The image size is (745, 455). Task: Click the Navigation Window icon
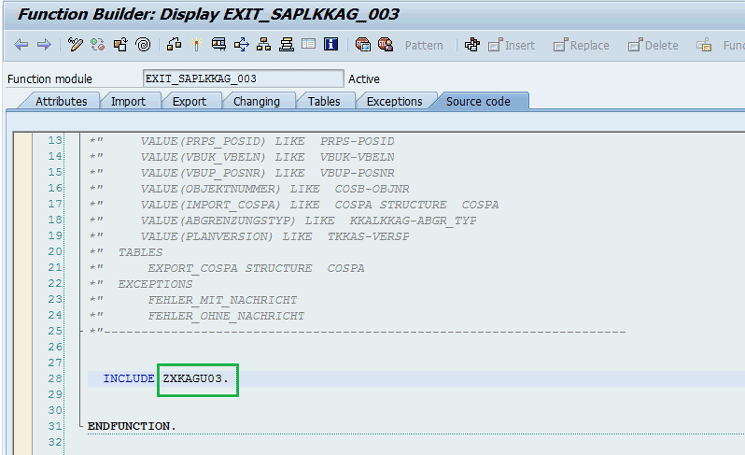pos(286,45)
